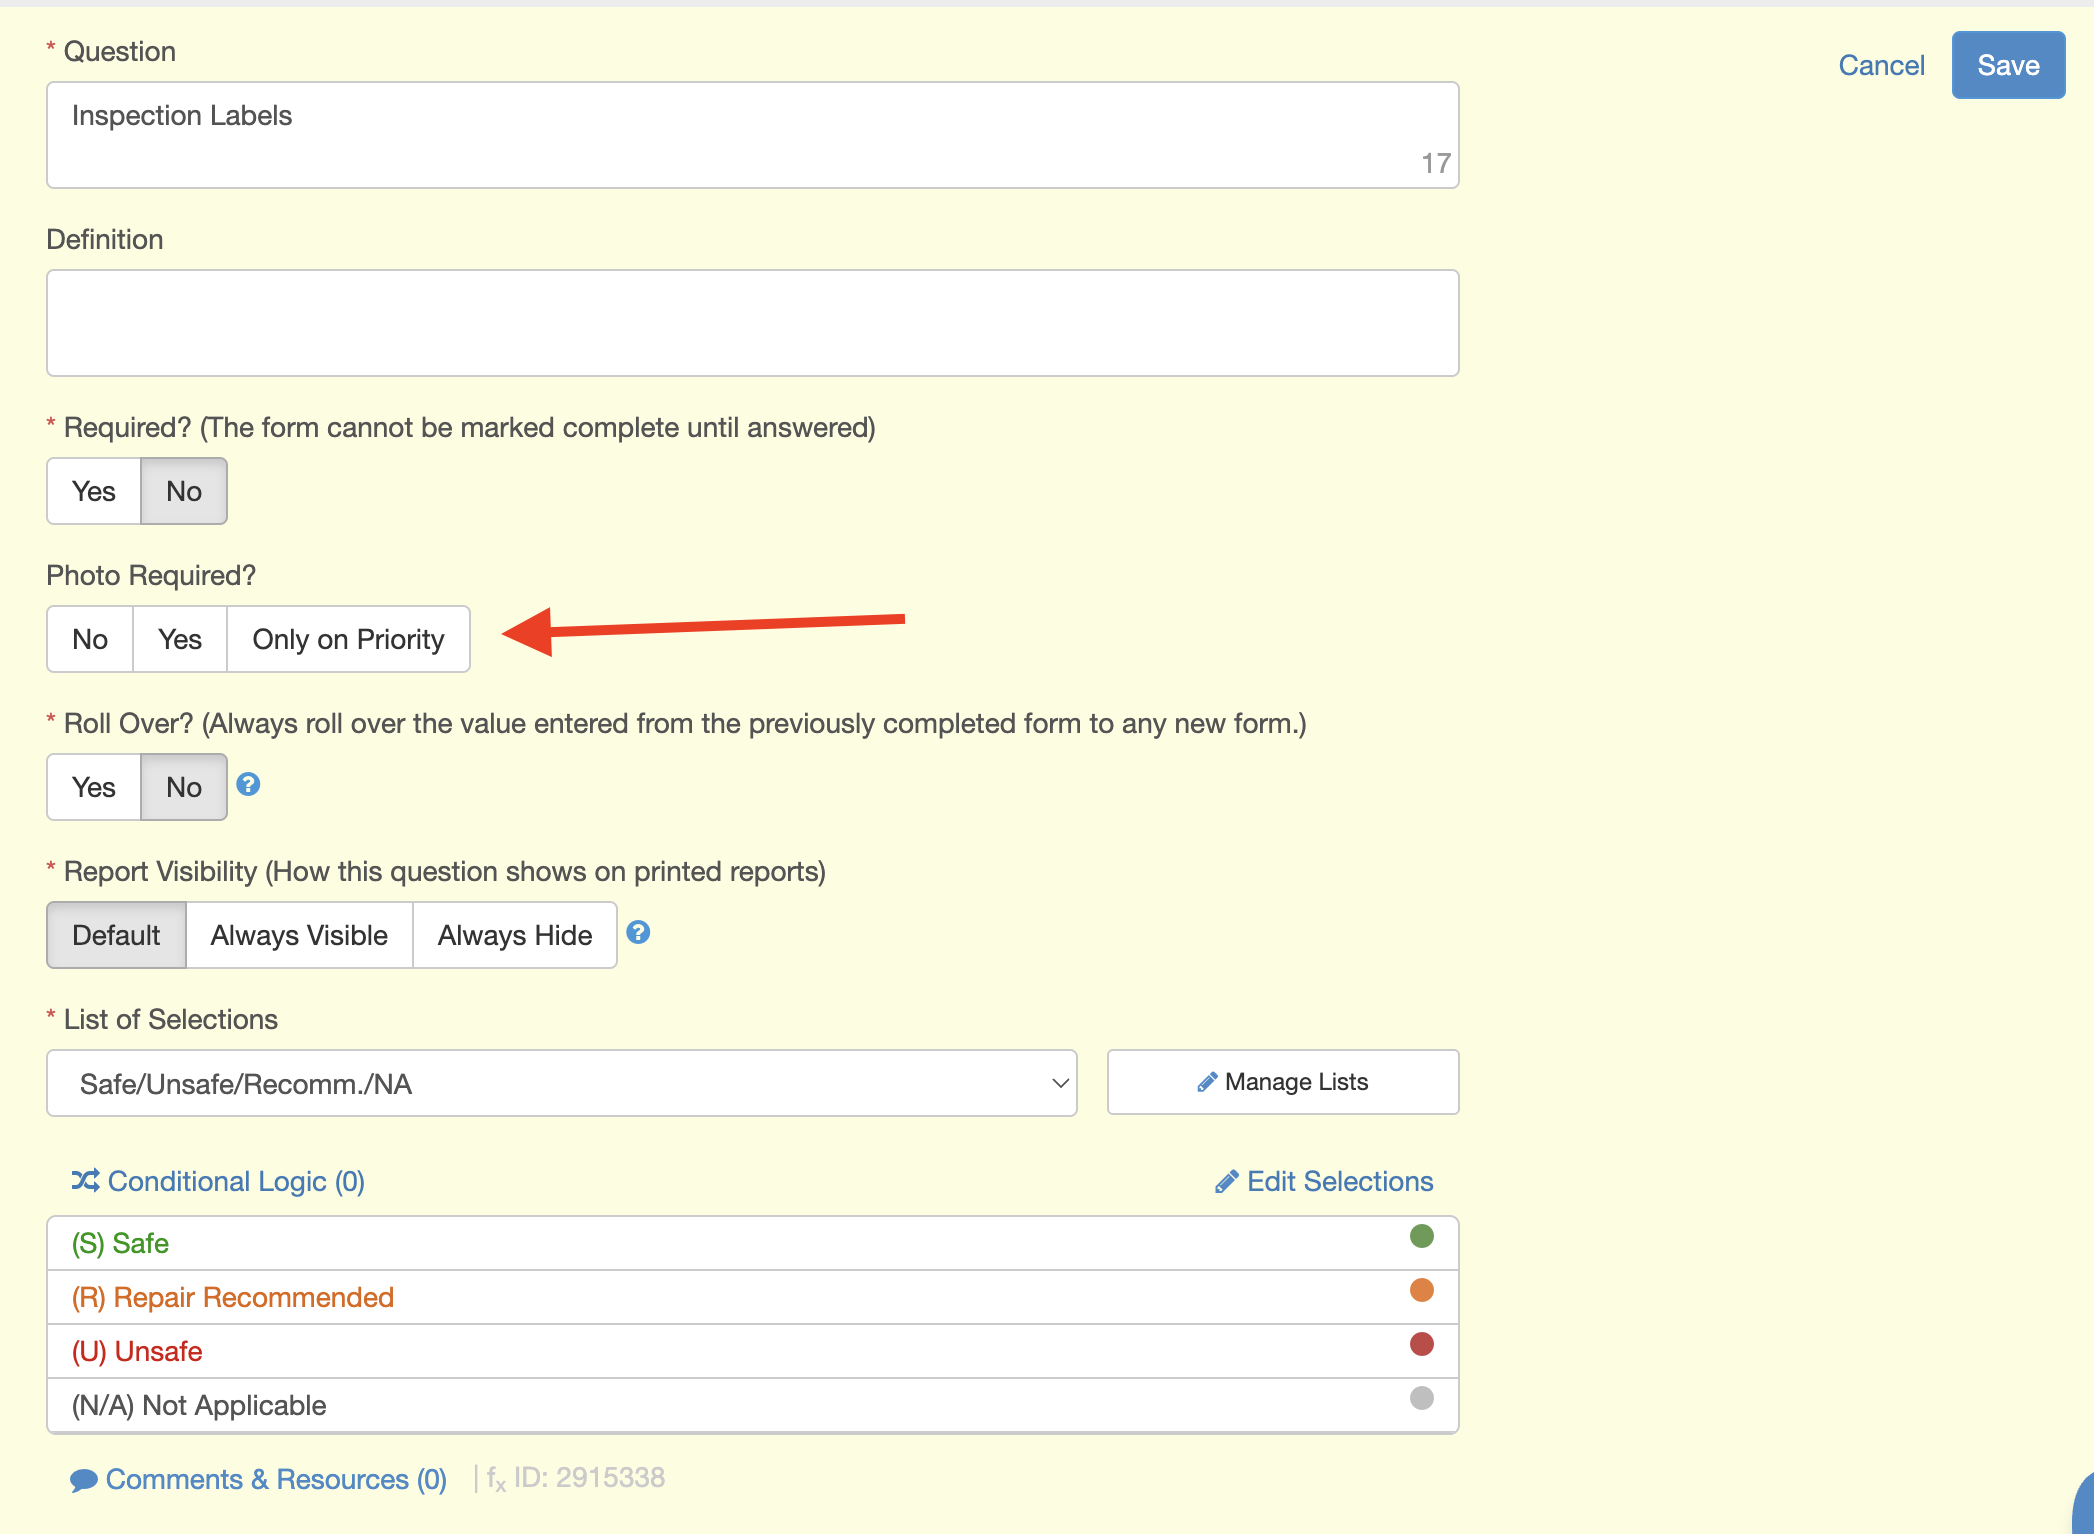
Task: Expand Conditional Logic (0) section
Action: pos(236,1181)
